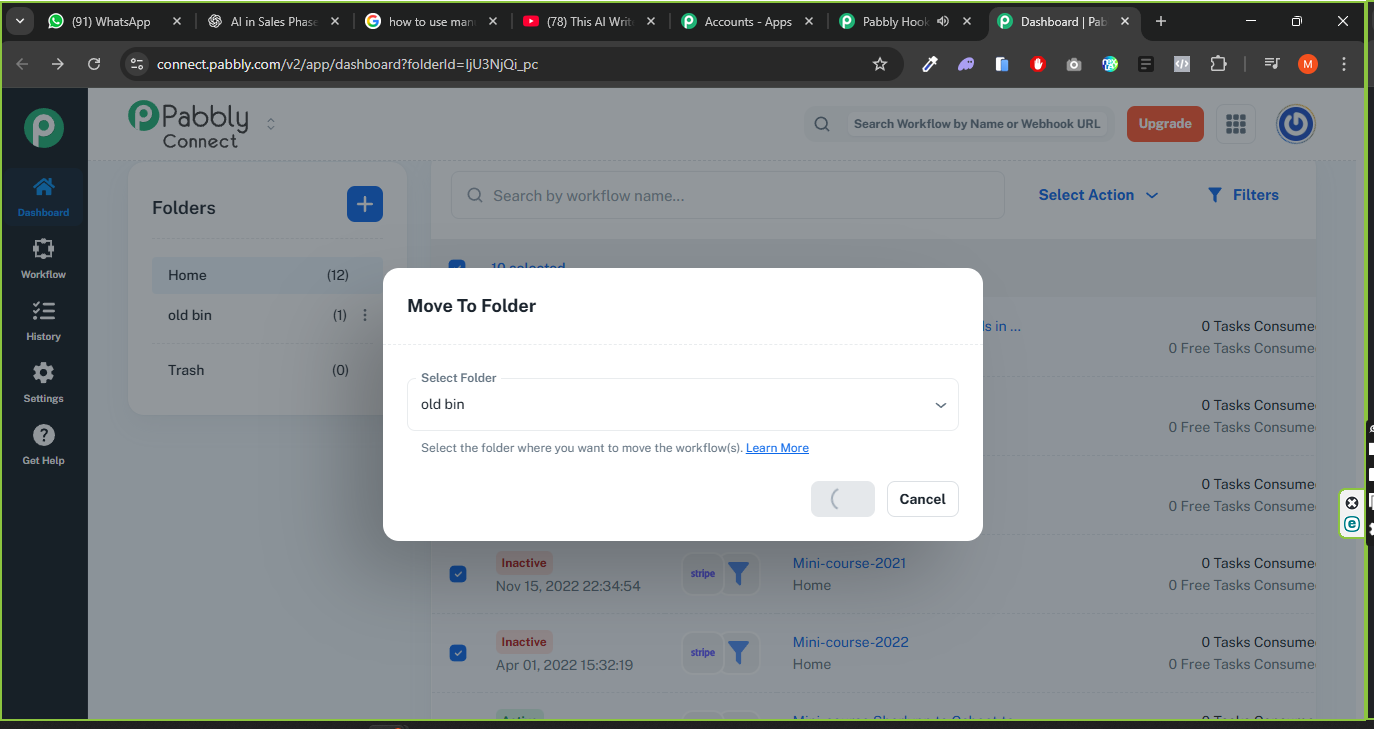Uncheck the Mini-course-2021 workflow checkbox
1374x729 pixels.
(457, 574)
